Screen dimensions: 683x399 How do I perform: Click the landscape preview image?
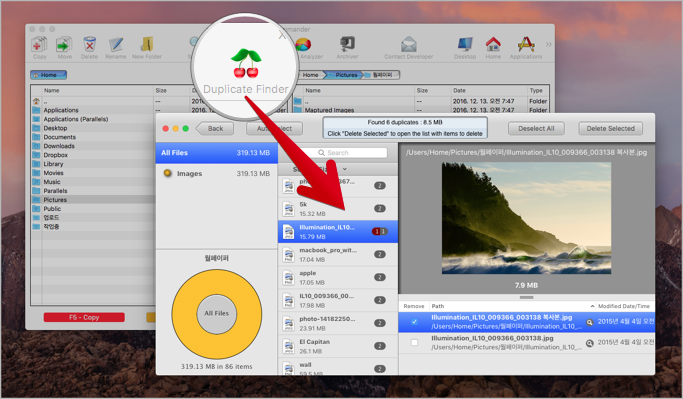click(x=526, y=218)
